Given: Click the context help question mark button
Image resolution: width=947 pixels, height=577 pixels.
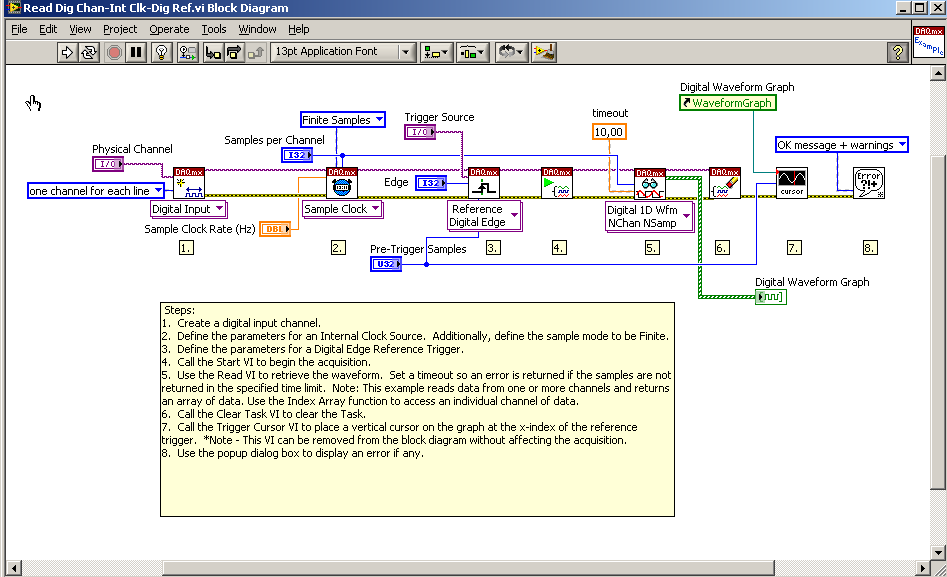Looking at the screenshot, I should [x=897, y=52].
